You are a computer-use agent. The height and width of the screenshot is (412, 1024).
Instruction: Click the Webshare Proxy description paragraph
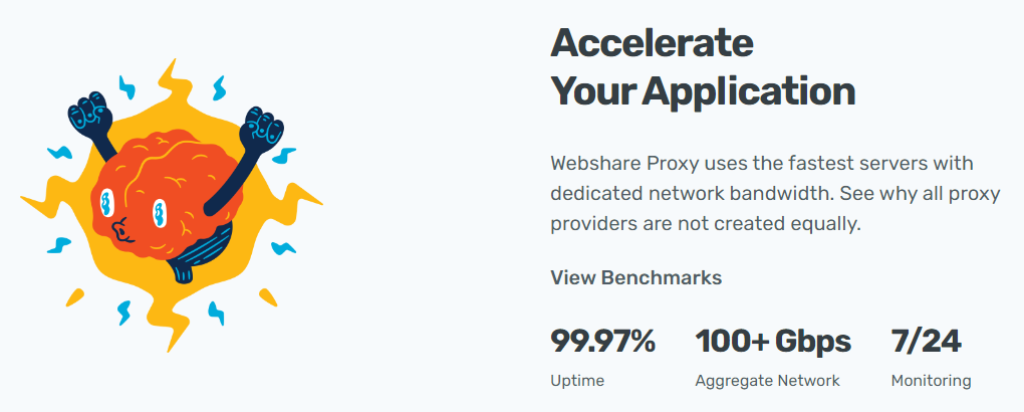pos(761,193)
